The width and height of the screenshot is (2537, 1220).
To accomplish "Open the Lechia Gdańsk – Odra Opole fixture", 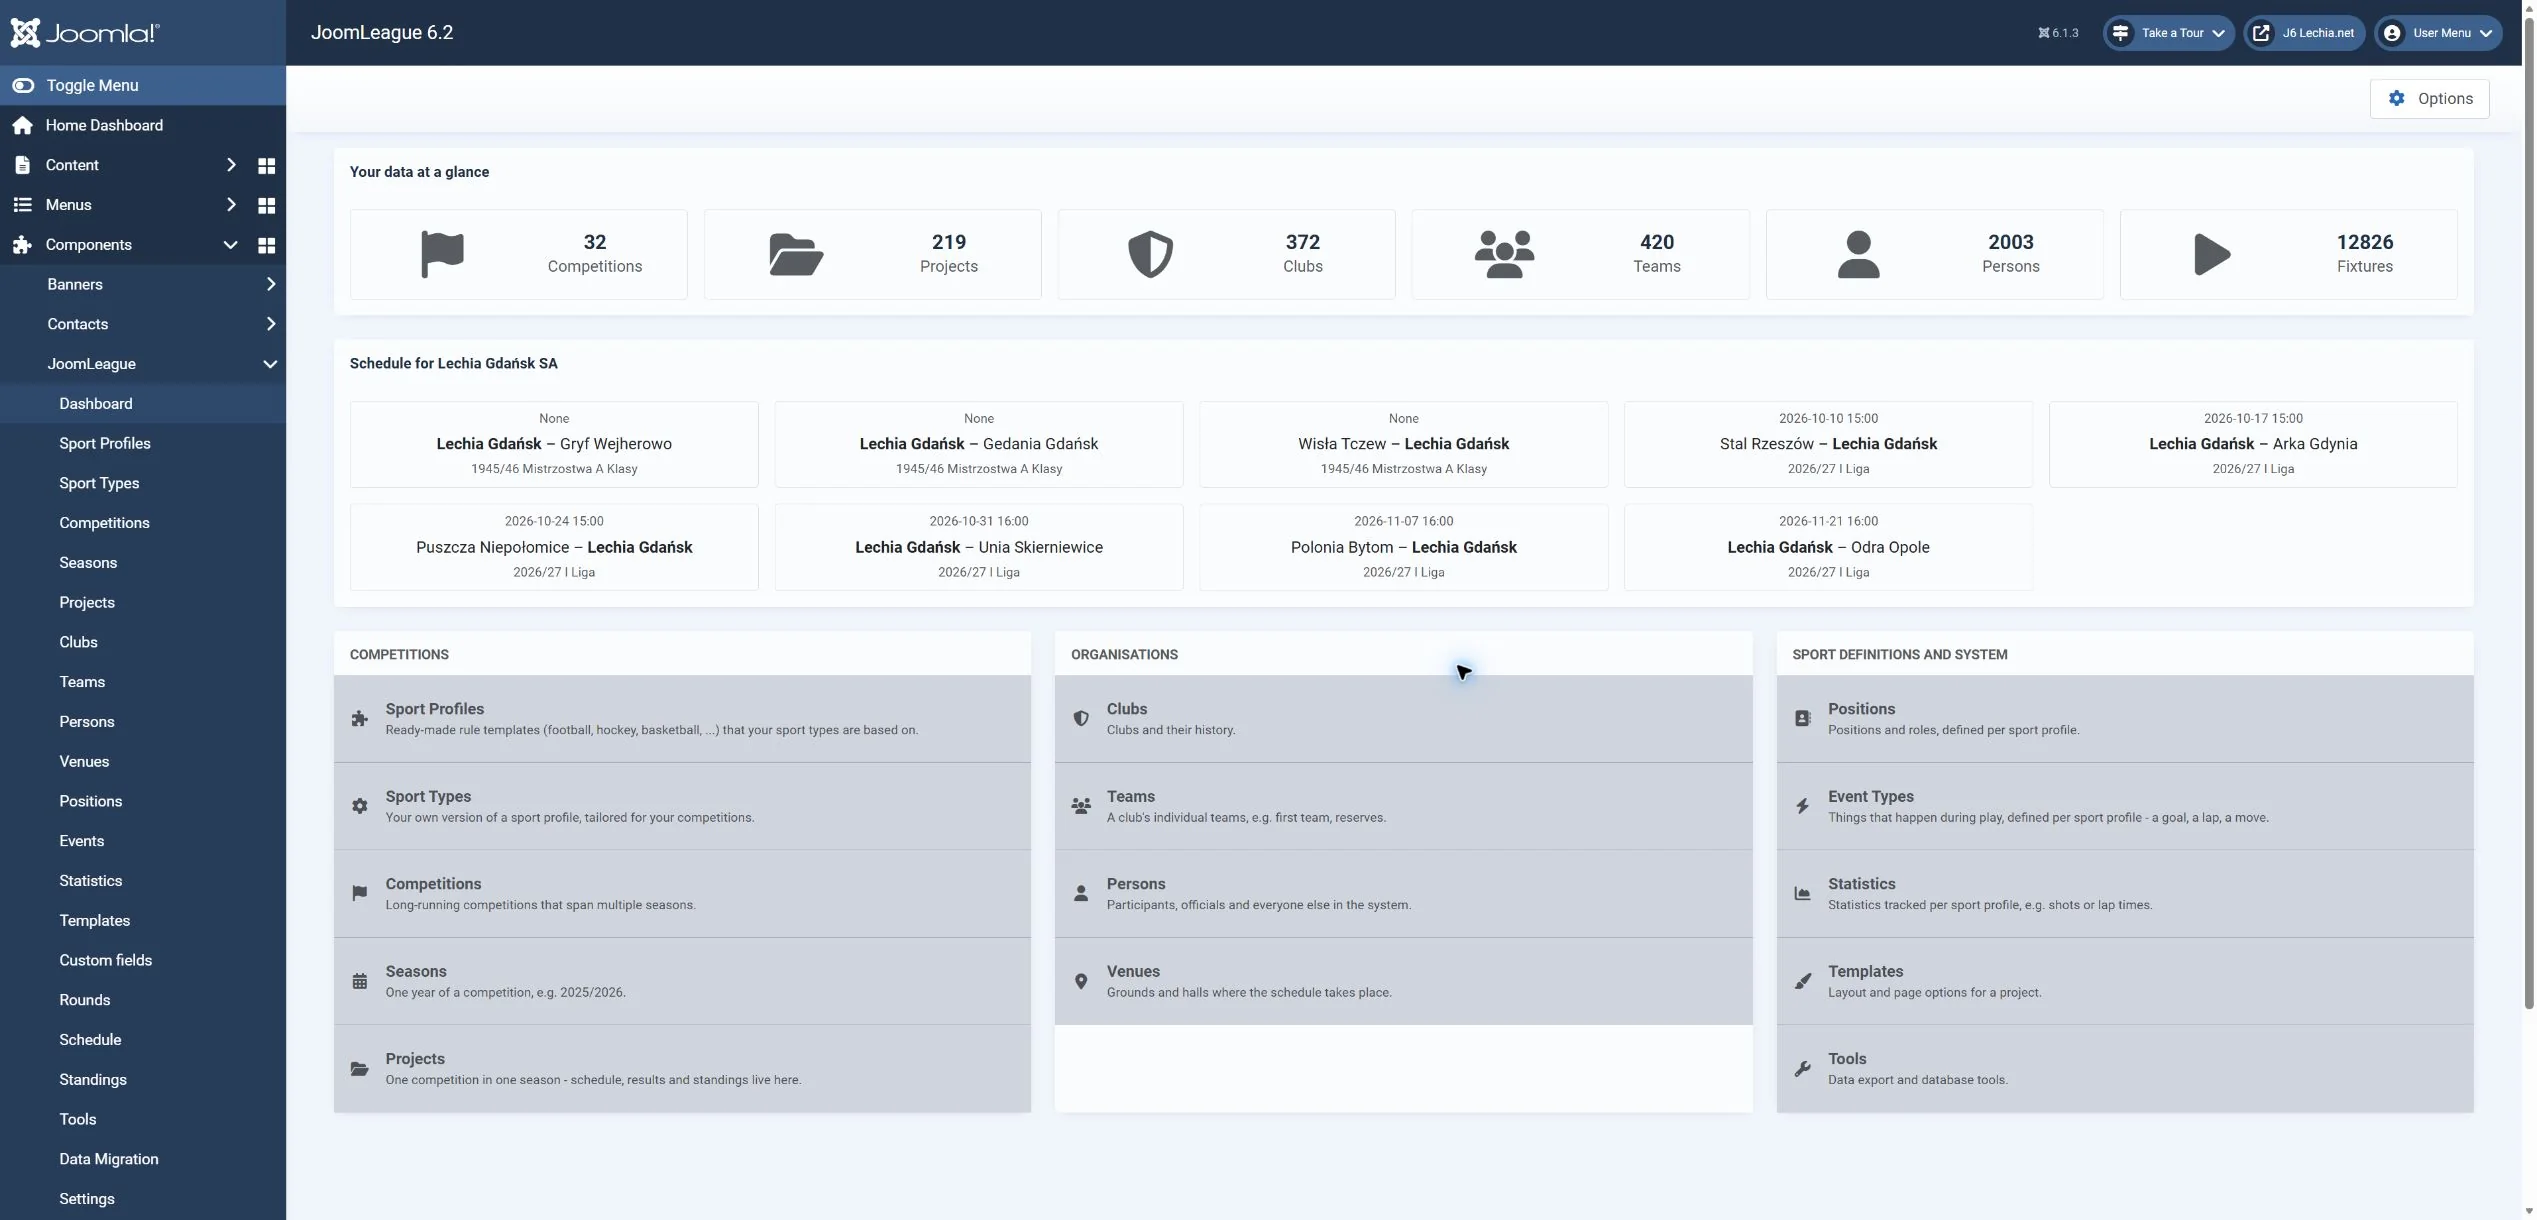I will tap(1828, 547).
